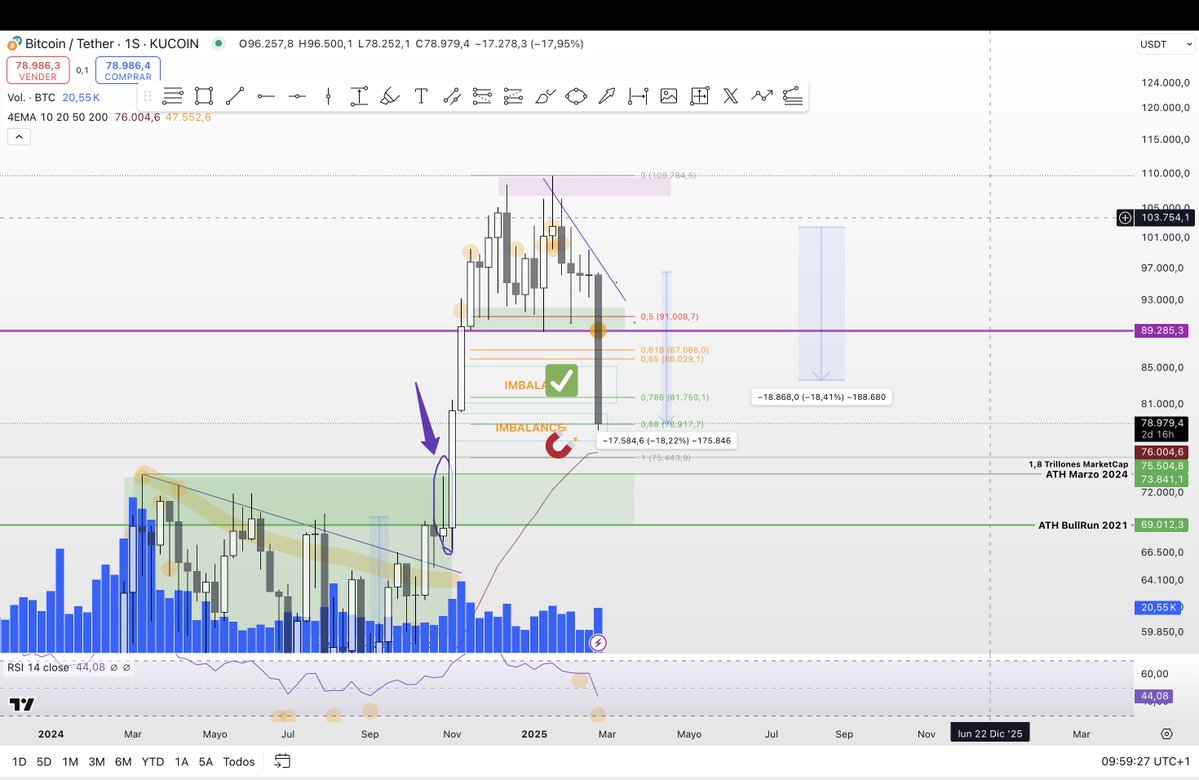
Task: Select the last tool in the drawing toolbar
Action: 793,96
